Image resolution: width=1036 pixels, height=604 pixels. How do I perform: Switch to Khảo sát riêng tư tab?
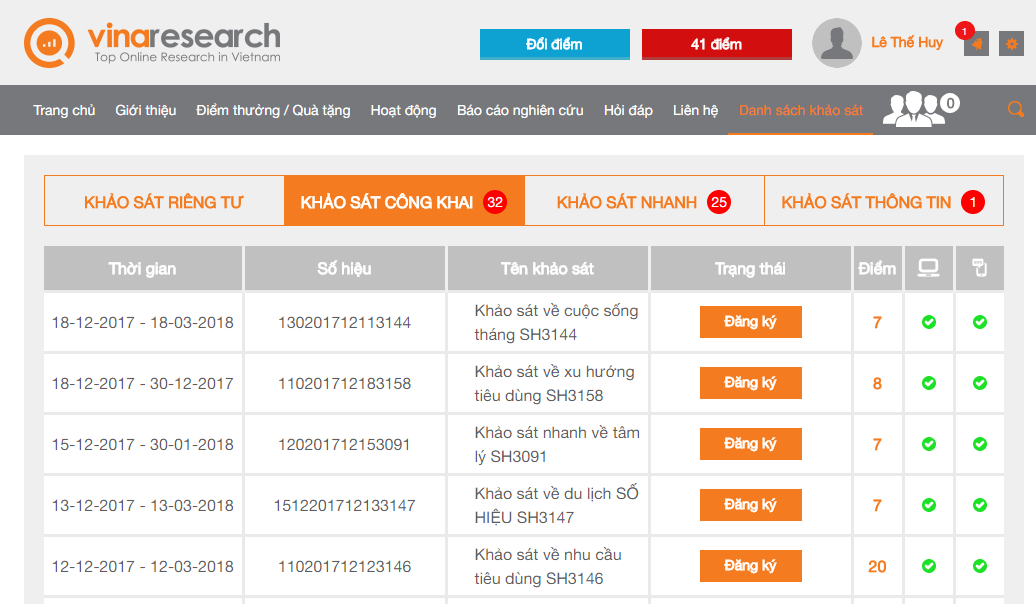[164, 202]
